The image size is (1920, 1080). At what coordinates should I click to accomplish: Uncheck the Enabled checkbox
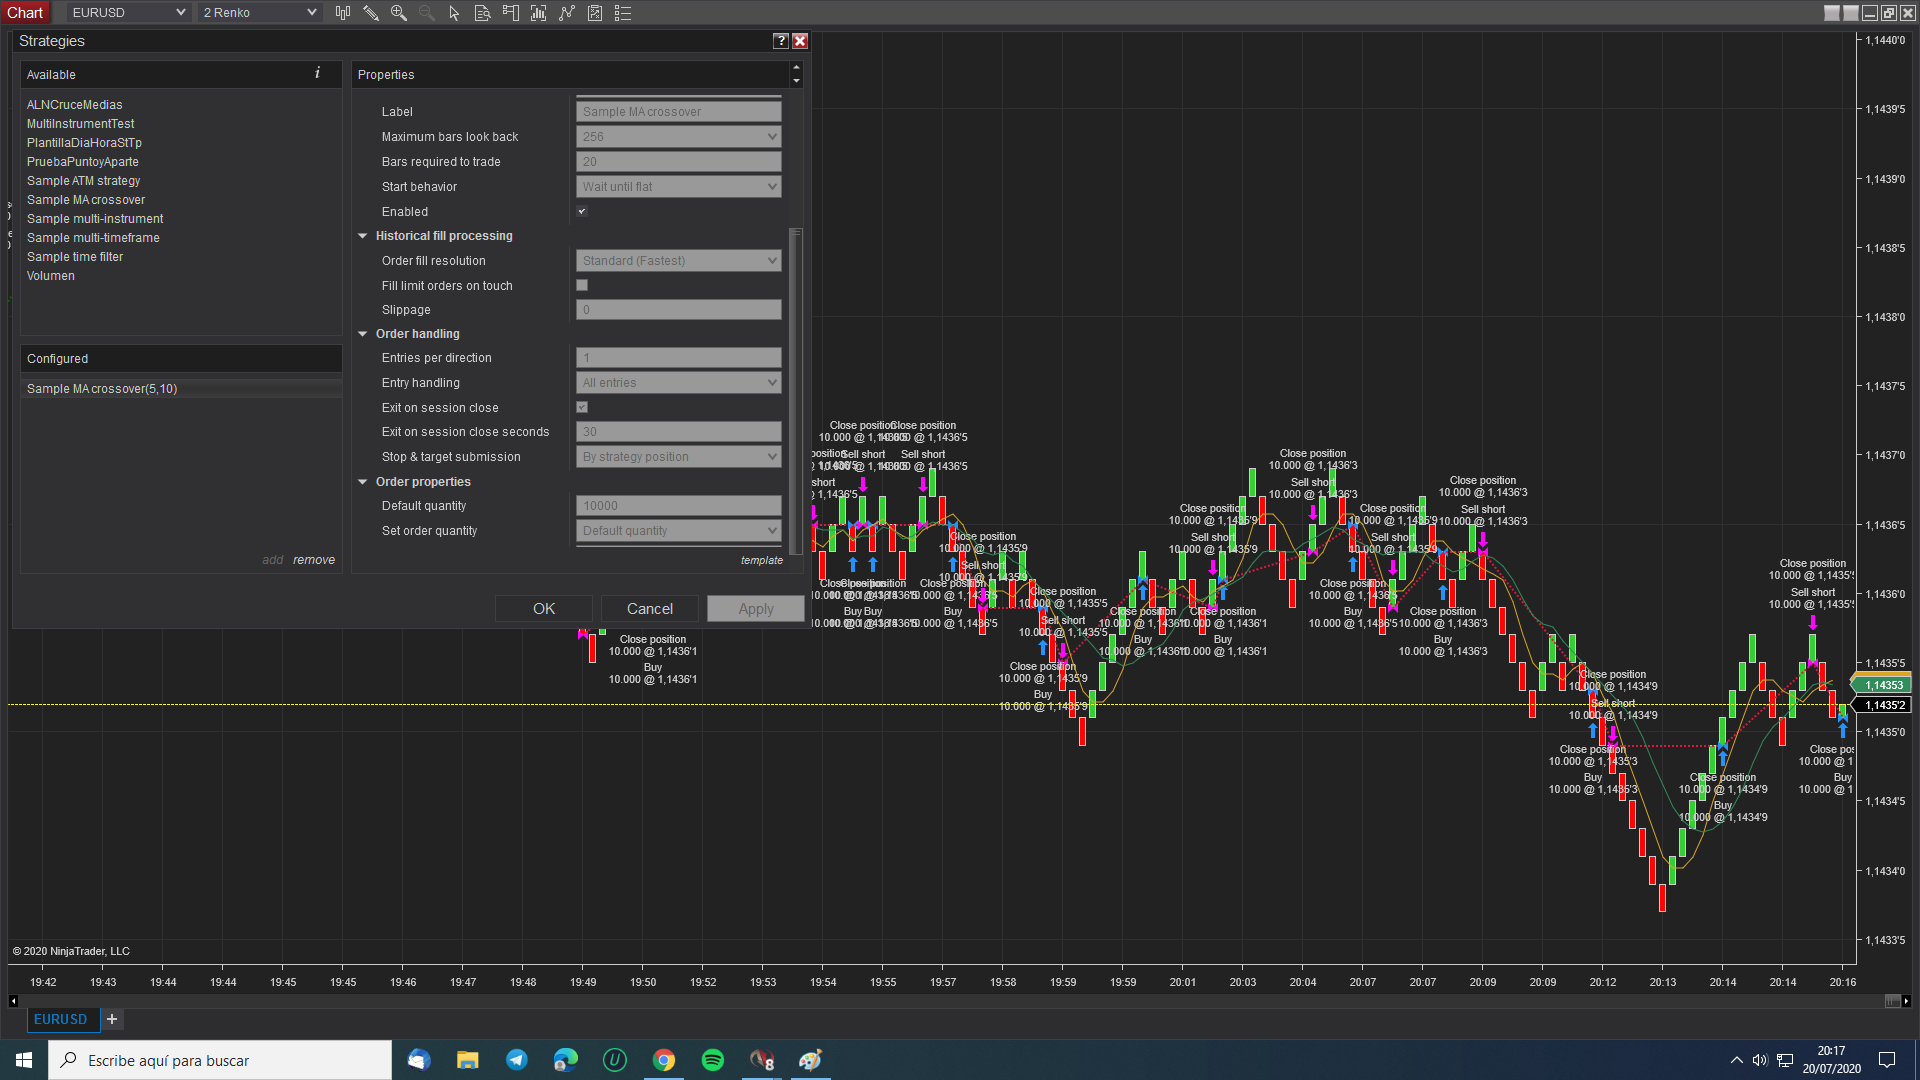[582, 211]
